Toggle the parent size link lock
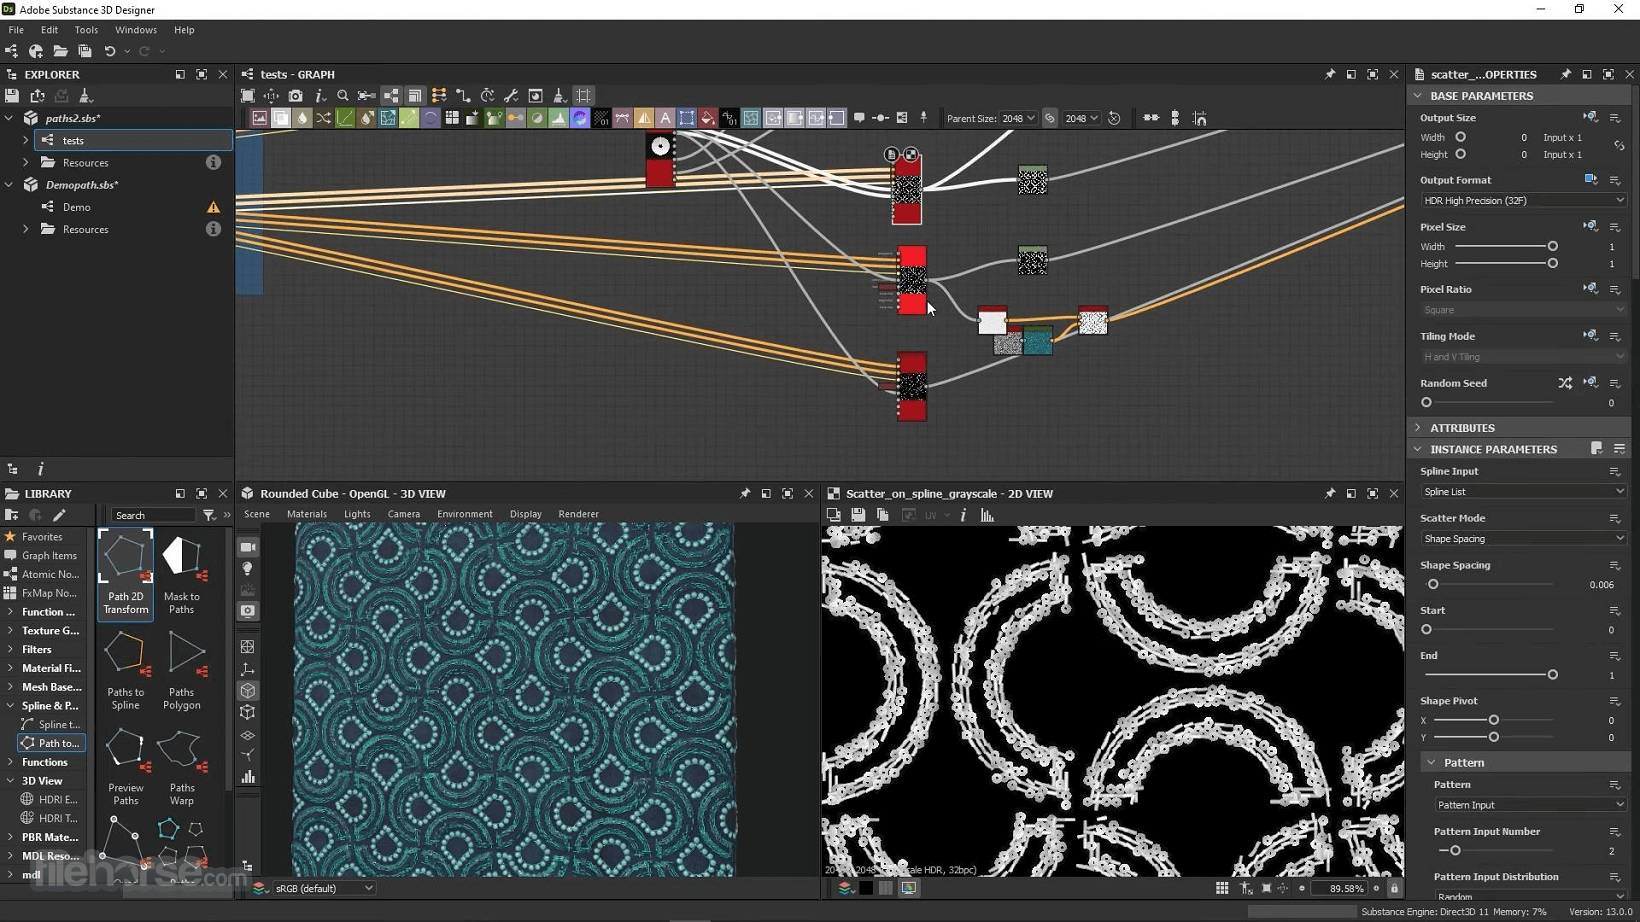Viewport: 1640px width, 922px height. point(1050,118)
